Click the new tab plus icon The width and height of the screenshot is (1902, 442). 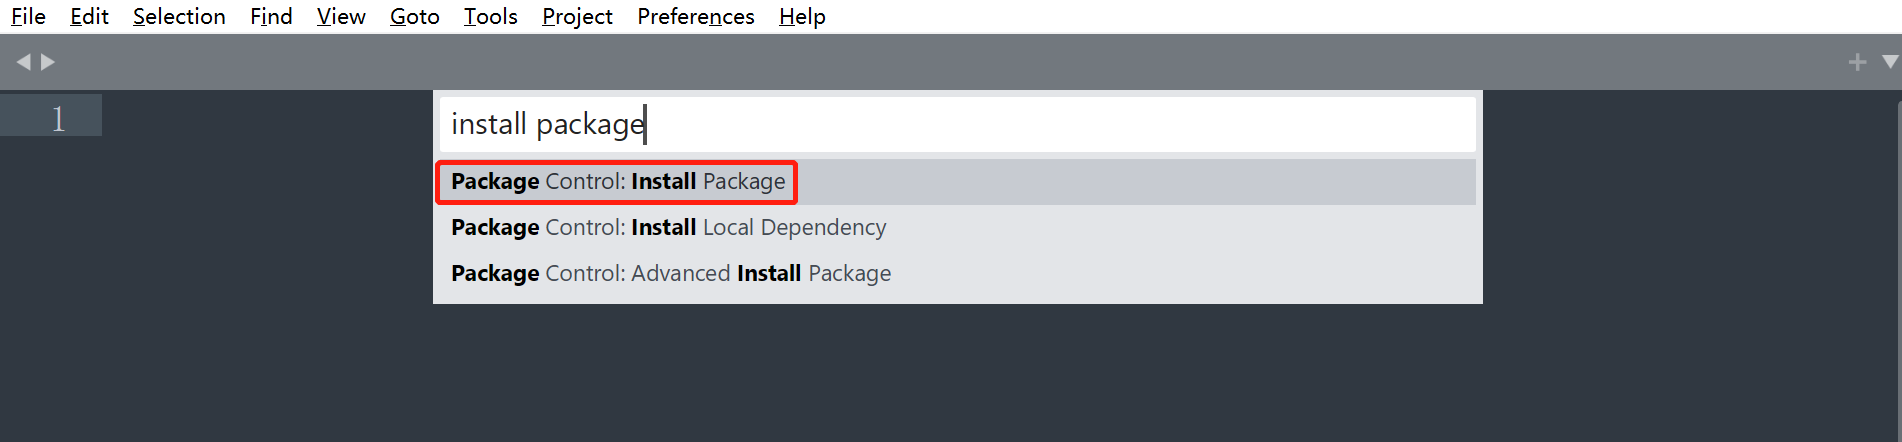(x=1857, y=62)
